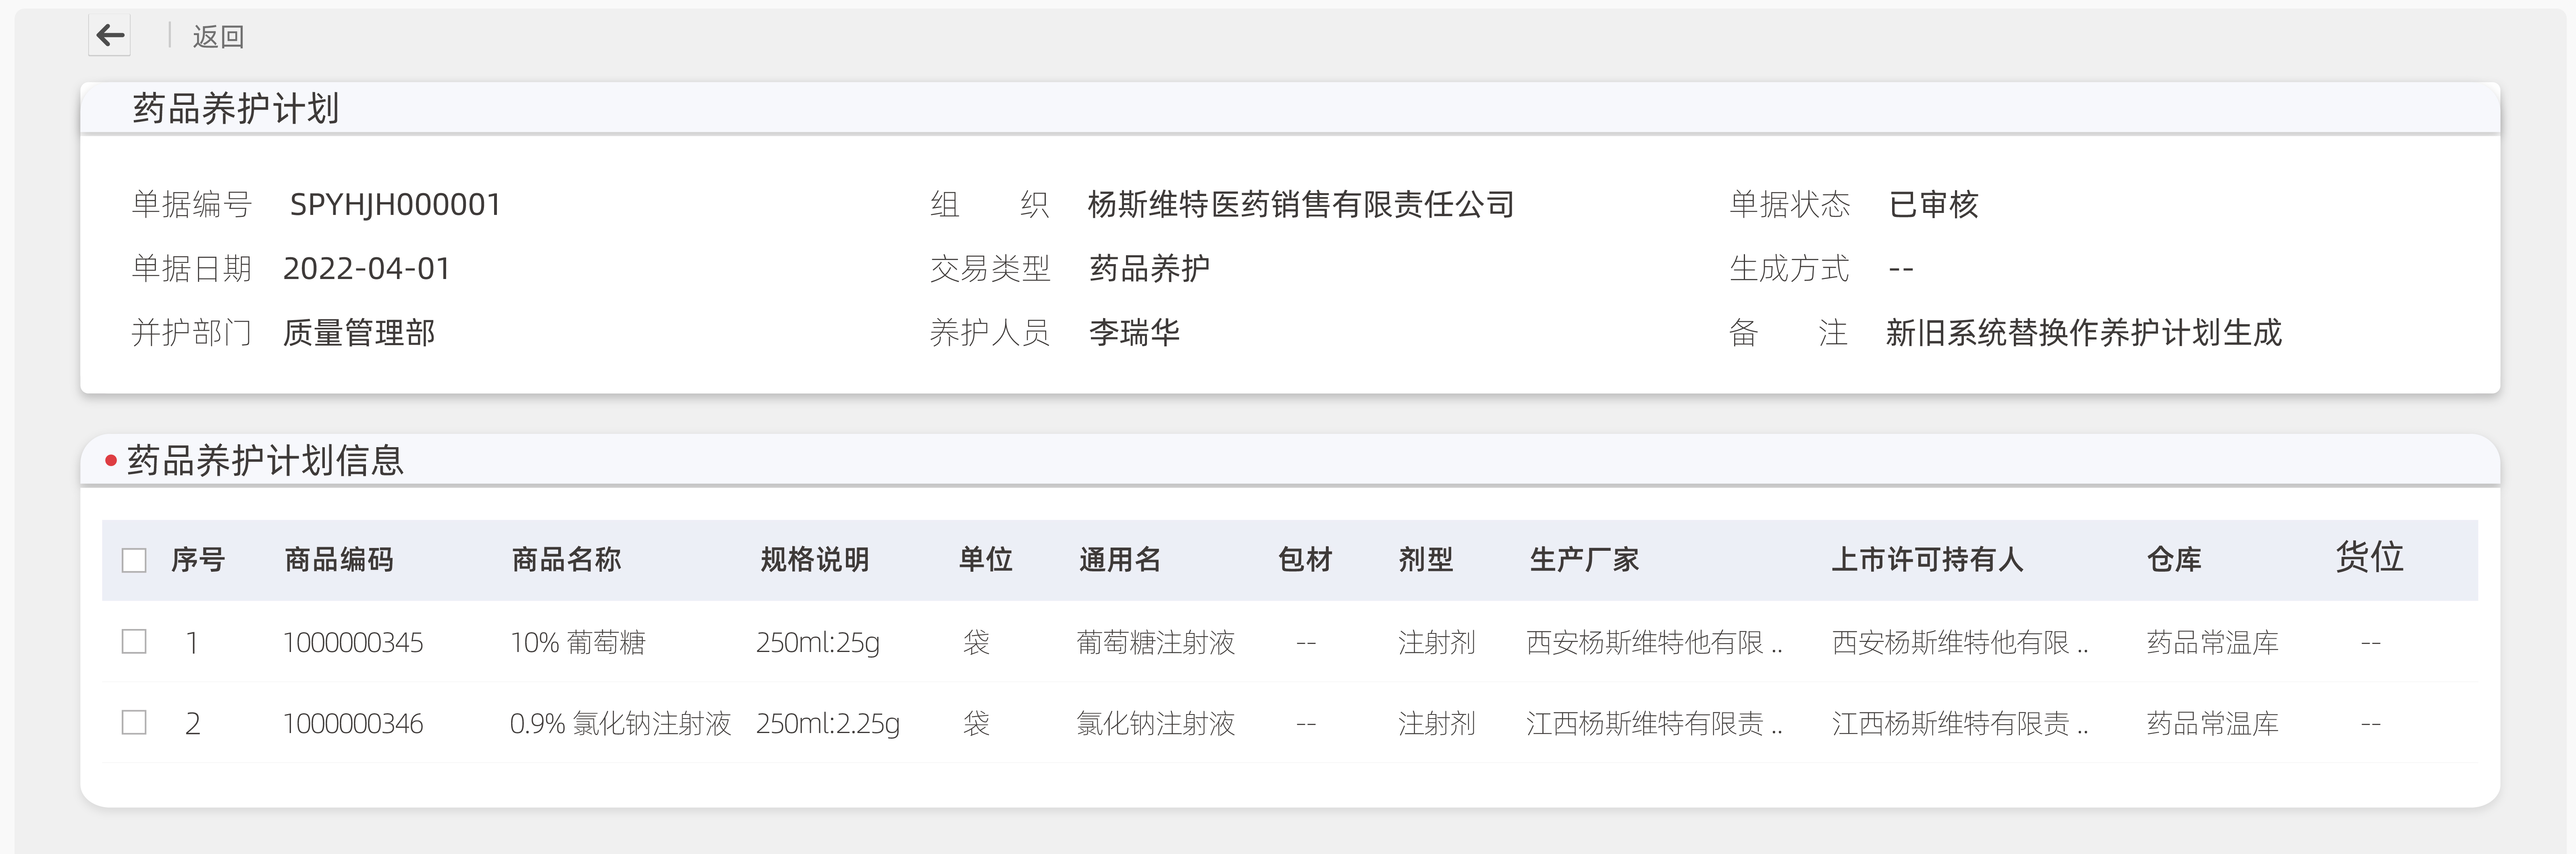Screen dimensions: 2576x854
Task: Click the 药品养护计划 panel title
Action: pos(236,108)
